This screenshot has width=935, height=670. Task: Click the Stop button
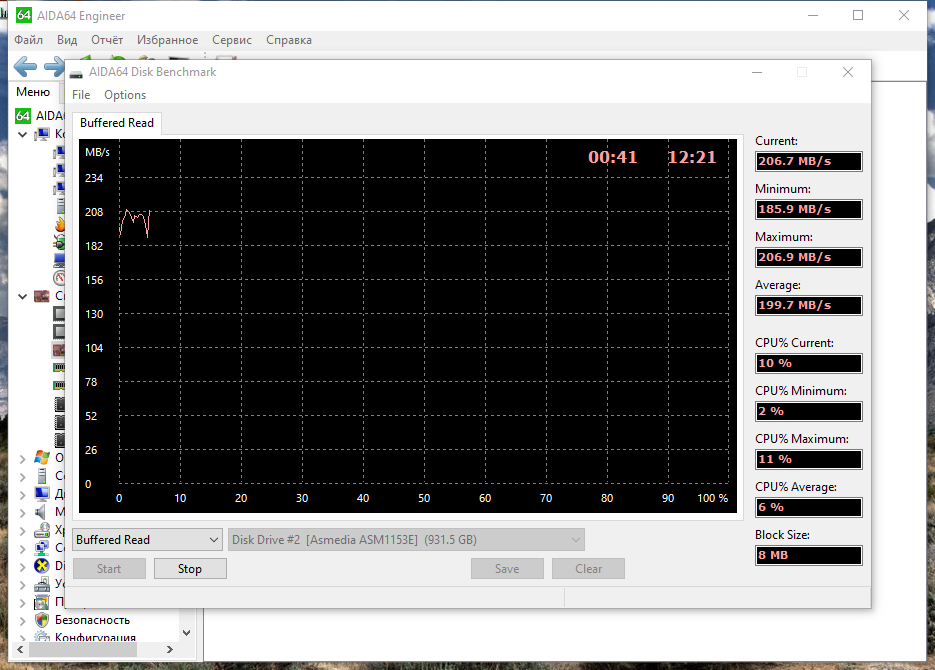tap(190, 569)
